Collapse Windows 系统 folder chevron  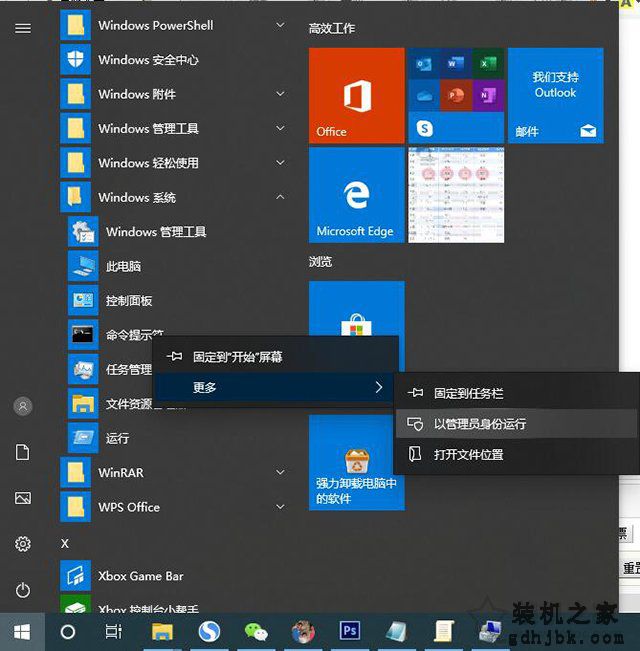coord(281,197)
